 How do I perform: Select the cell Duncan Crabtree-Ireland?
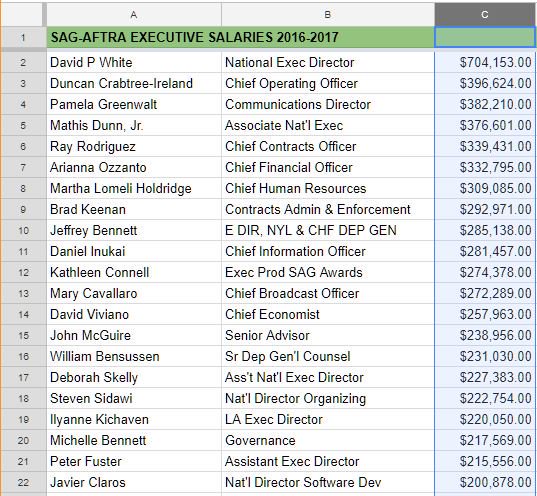[x=134, y=83]
